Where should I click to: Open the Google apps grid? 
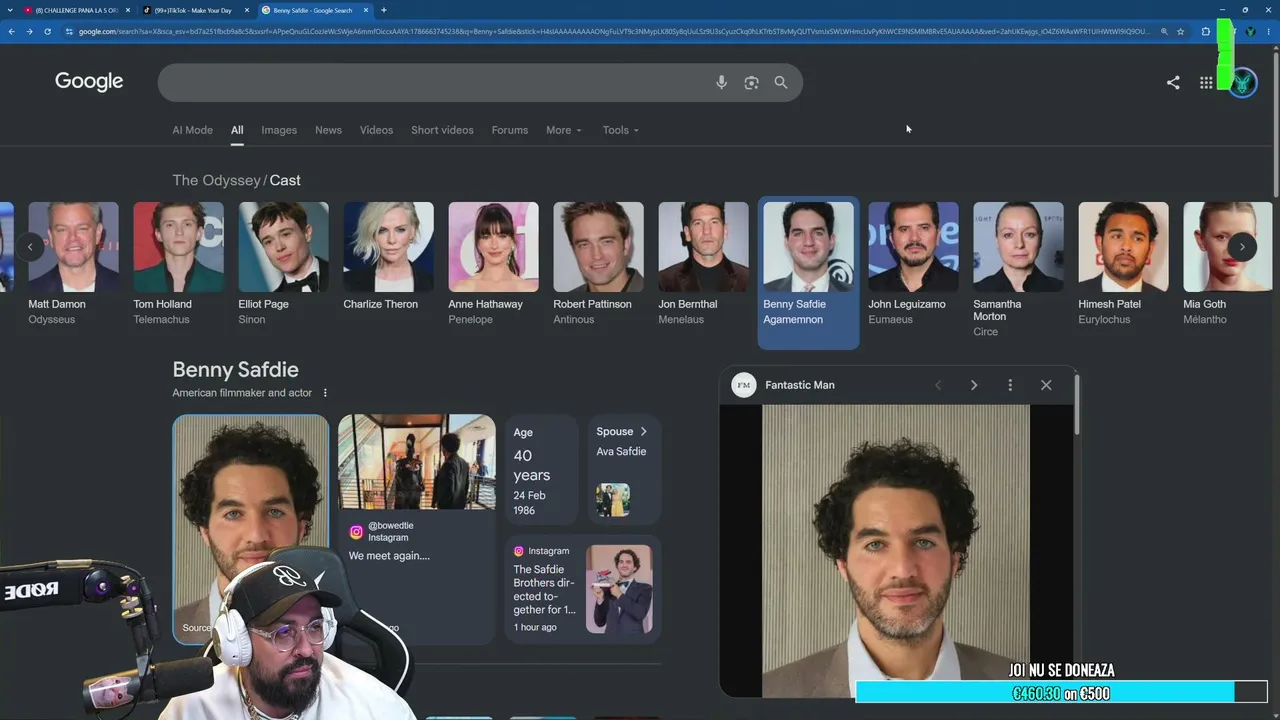(x=1206, y=83)
